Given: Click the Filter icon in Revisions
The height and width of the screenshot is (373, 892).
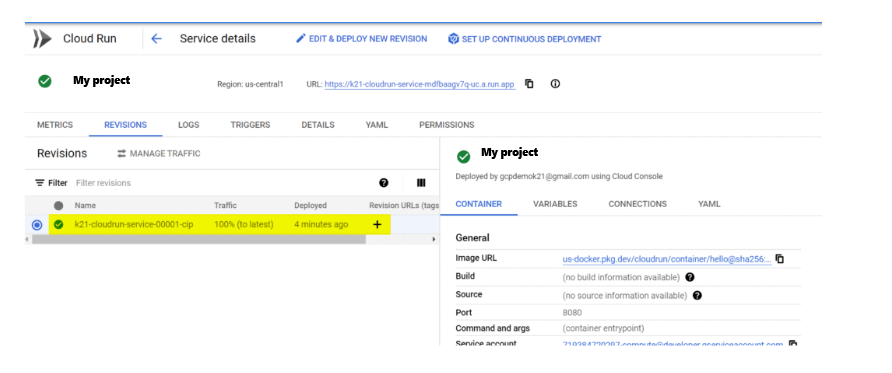Looking at the screenshot, I should click(39, 183).
